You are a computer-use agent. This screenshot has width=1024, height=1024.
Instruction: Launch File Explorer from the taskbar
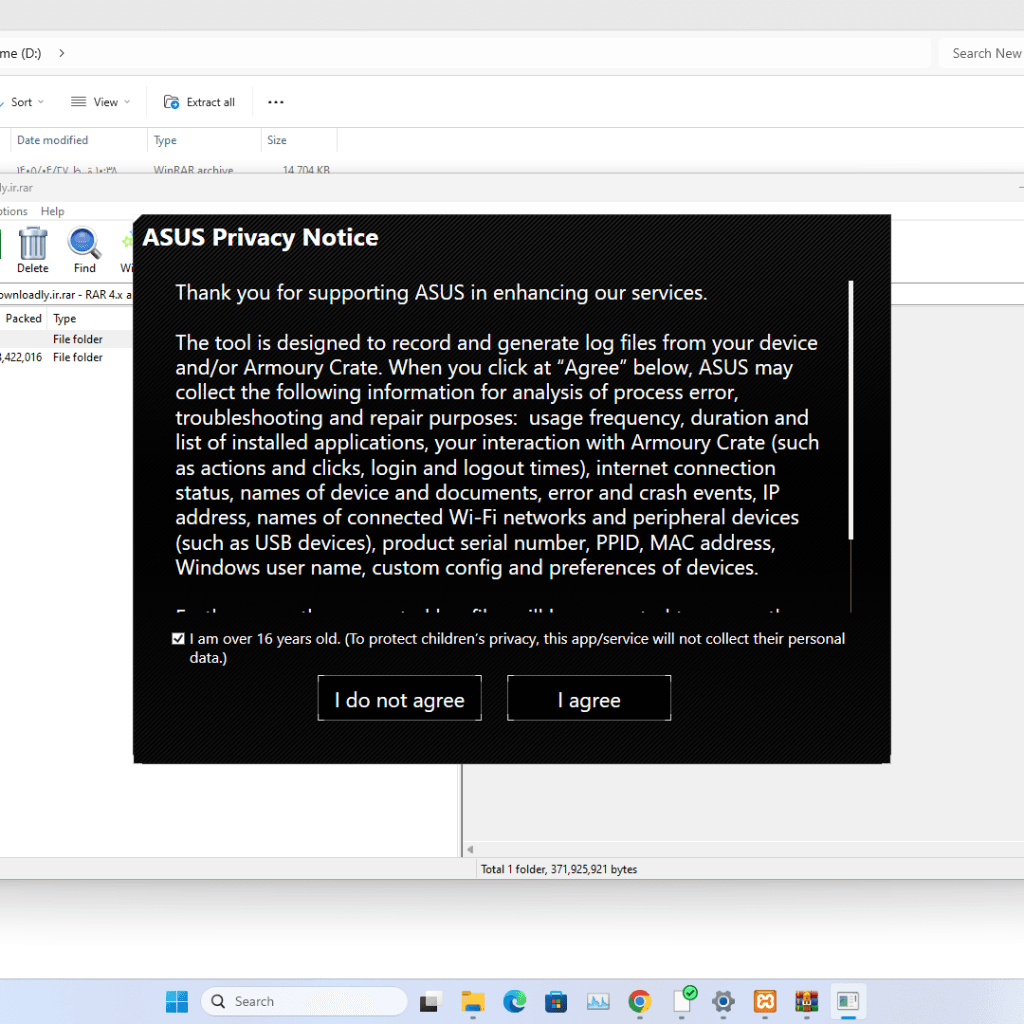click(x=473, y=1001)
